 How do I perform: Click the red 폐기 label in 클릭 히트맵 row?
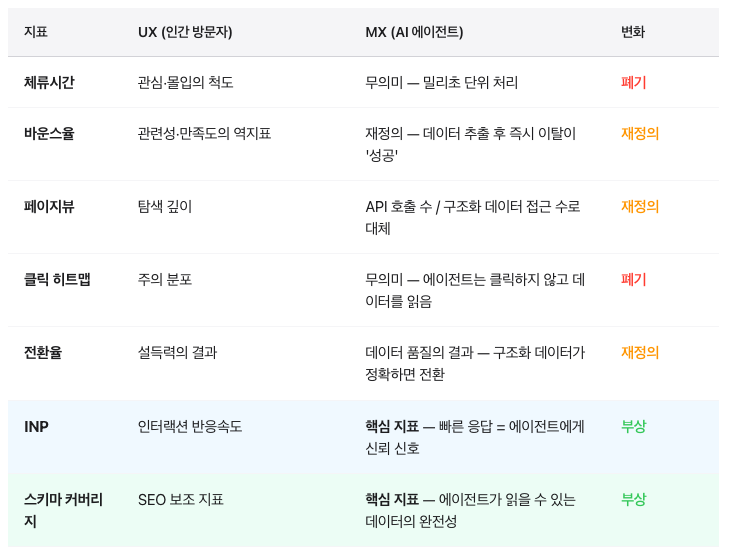(634, 279)
